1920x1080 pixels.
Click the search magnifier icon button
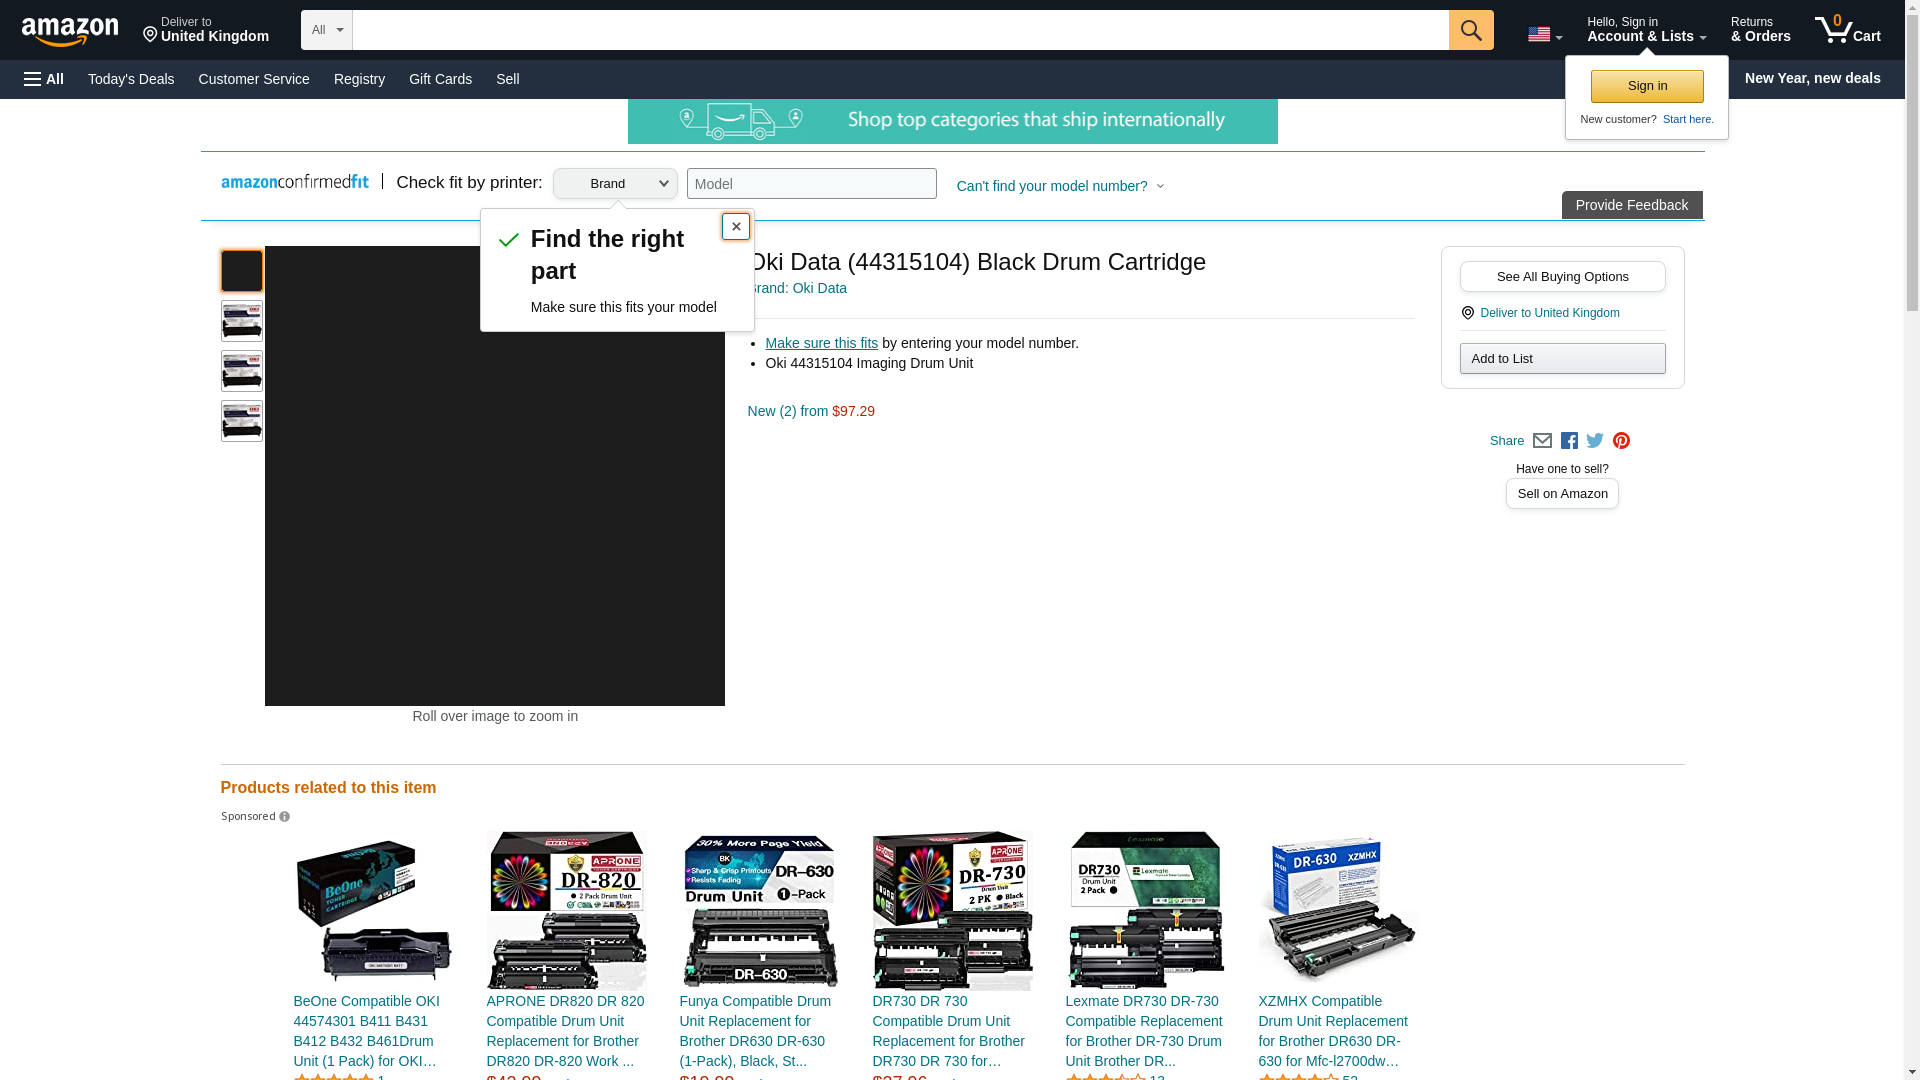point(1470,30)
